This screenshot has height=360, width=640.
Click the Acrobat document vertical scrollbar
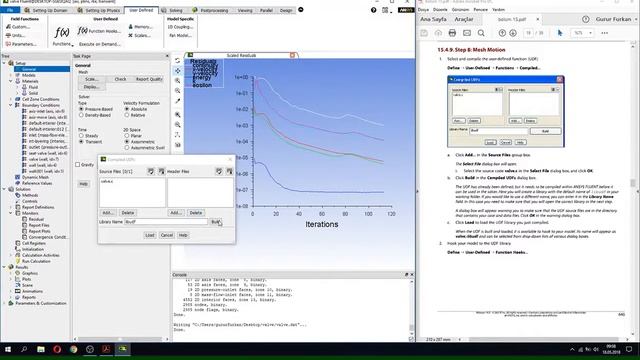pos(633,184)
